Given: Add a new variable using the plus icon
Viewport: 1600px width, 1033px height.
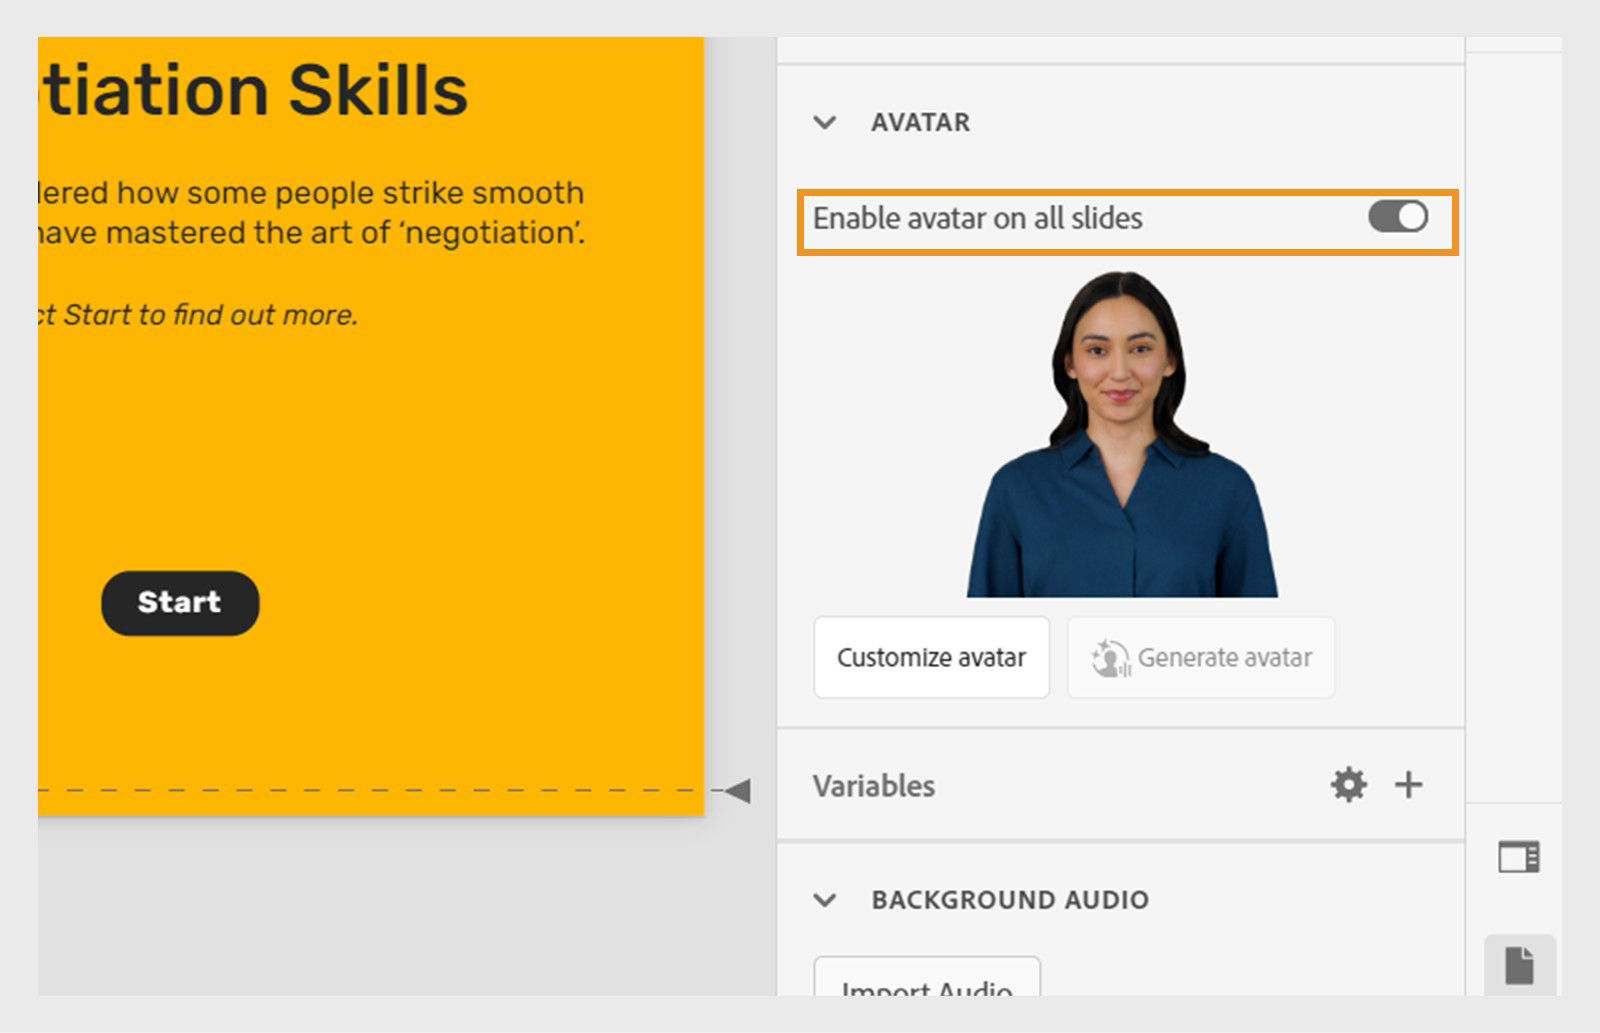Looking at the screenshot, I should coord(1409,784).
